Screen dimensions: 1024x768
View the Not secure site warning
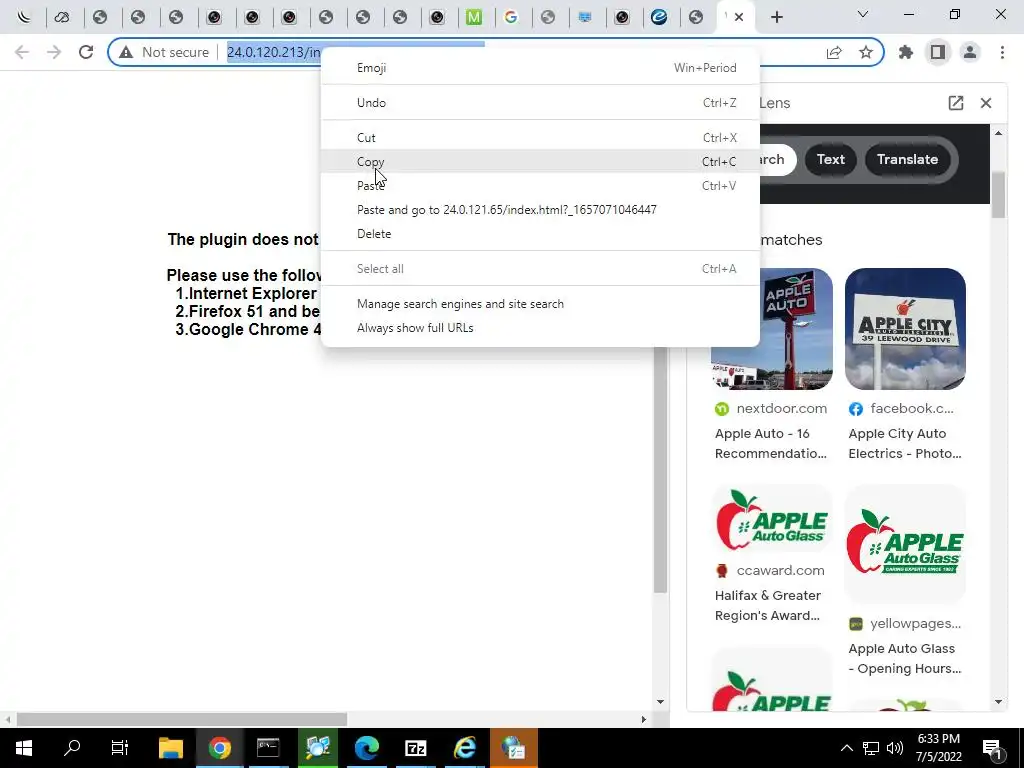(x=164, y=52)
